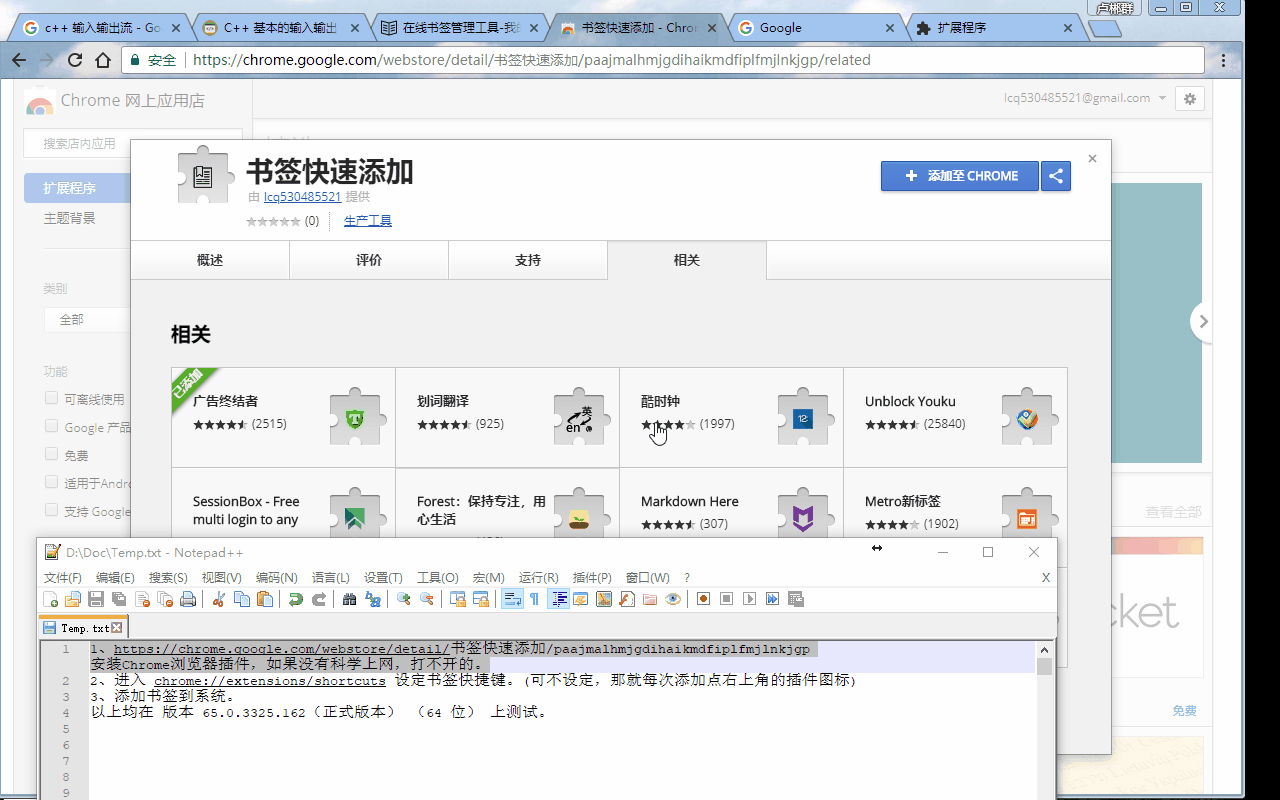Click the Save icon in Notepad++ toolbar

click(x=96, y=599)
